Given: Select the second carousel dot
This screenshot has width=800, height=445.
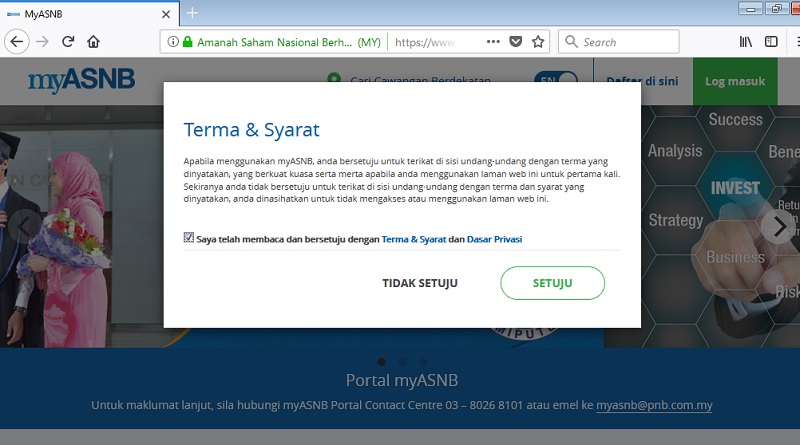Looking at the screenshot, I should (x=403, y=362).
